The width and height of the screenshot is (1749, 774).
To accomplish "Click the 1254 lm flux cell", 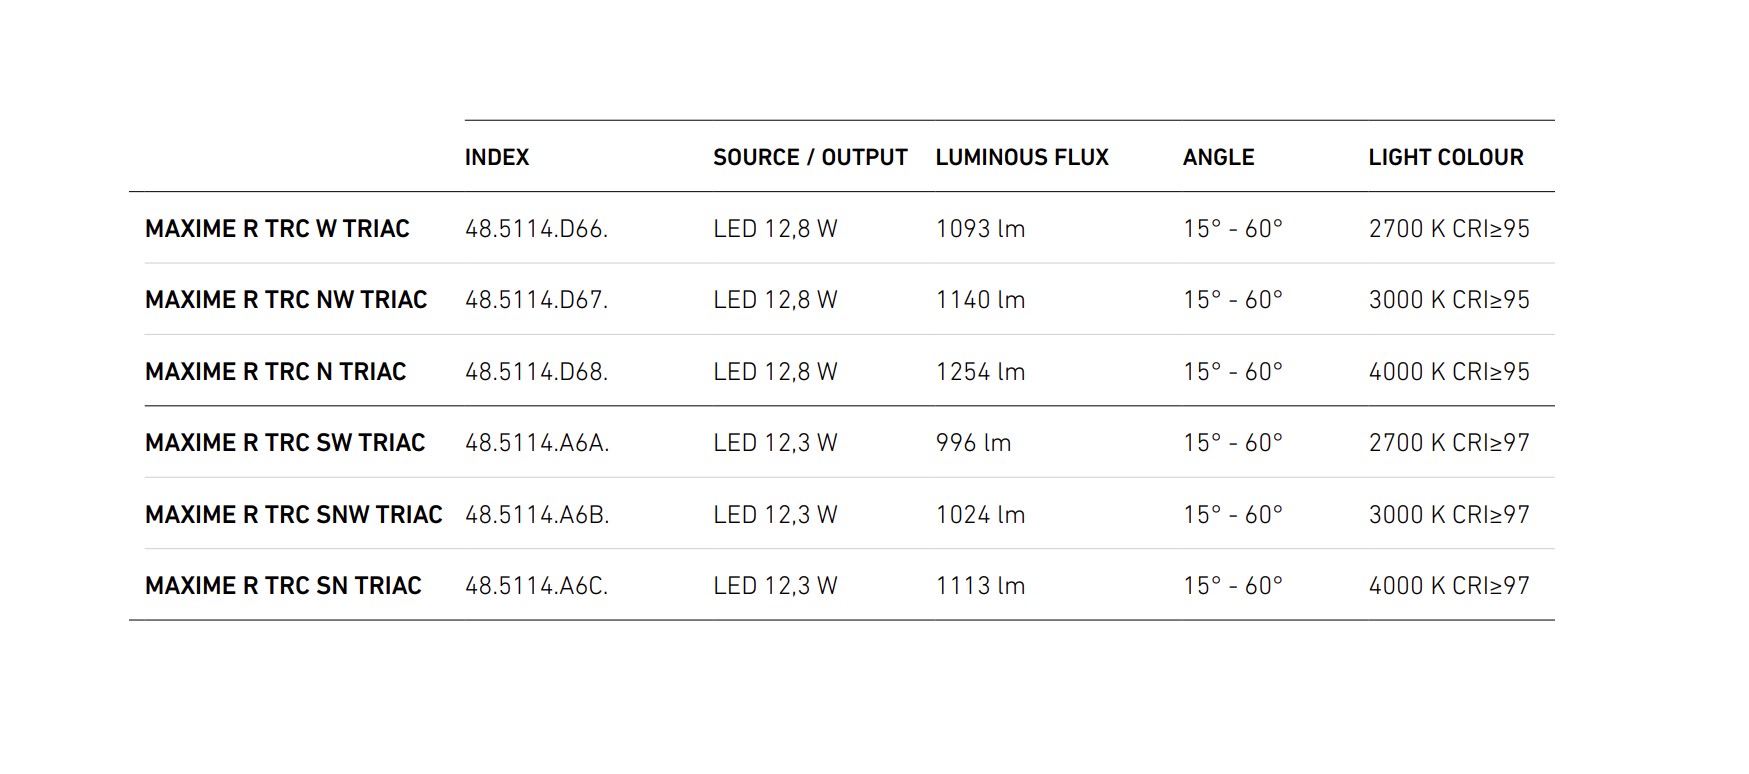I will point(980,372).
